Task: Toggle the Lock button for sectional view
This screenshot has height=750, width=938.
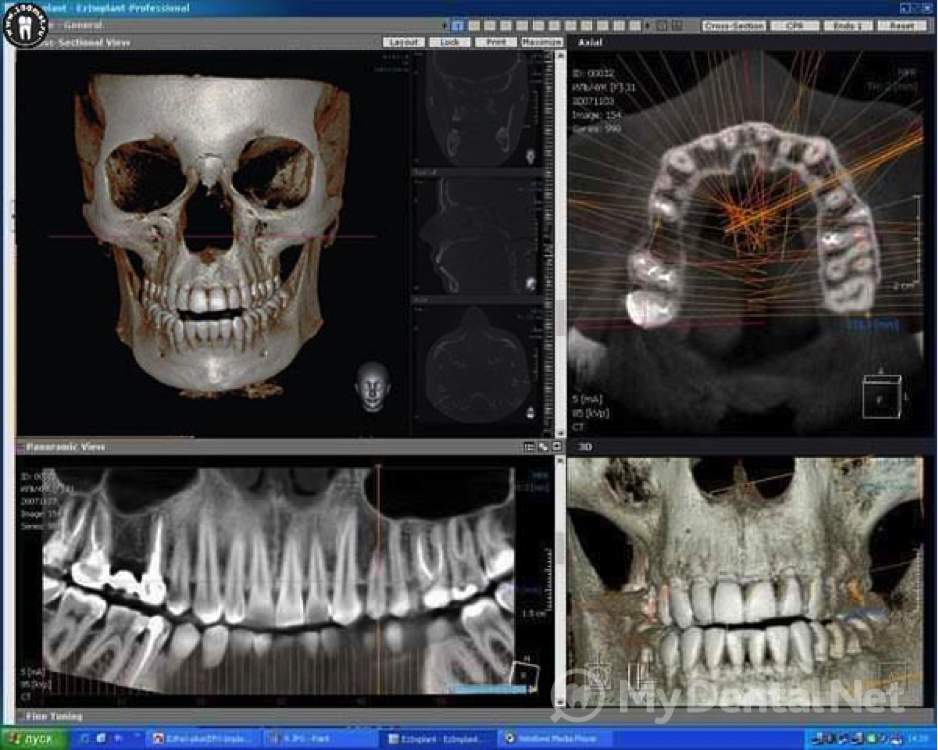Action: pyautogui.click(x=449, y=43)
